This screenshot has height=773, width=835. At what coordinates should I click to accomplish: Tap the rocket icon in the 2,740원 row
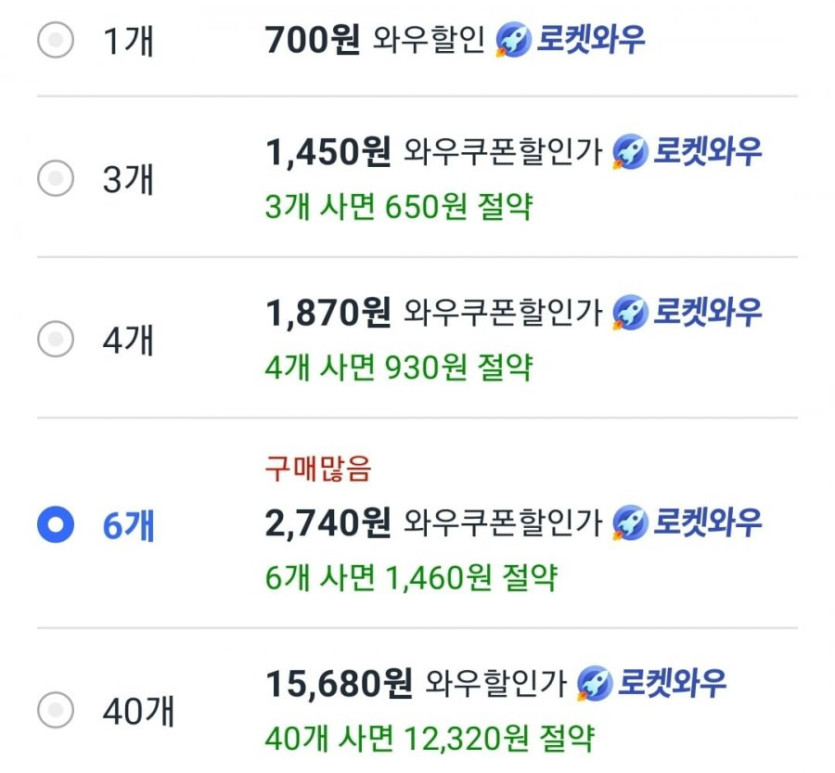(x=629, y=521)
